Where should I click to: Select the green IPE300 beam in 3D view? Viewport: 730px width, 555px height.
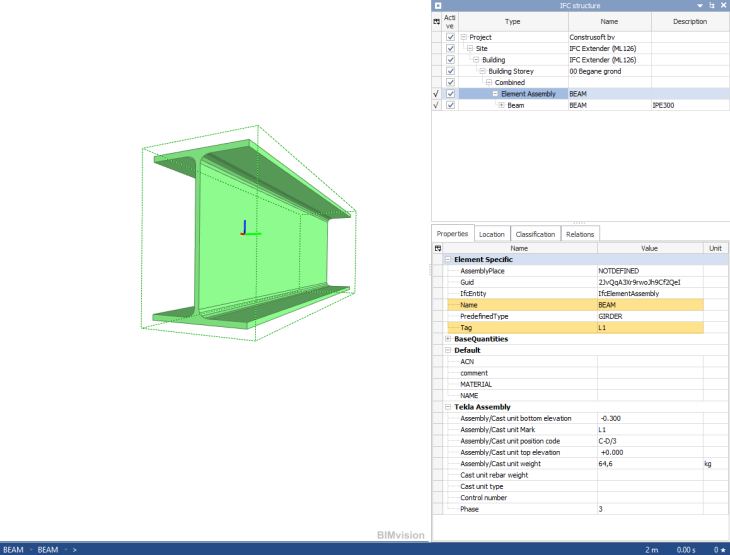[x=251, y=233]
